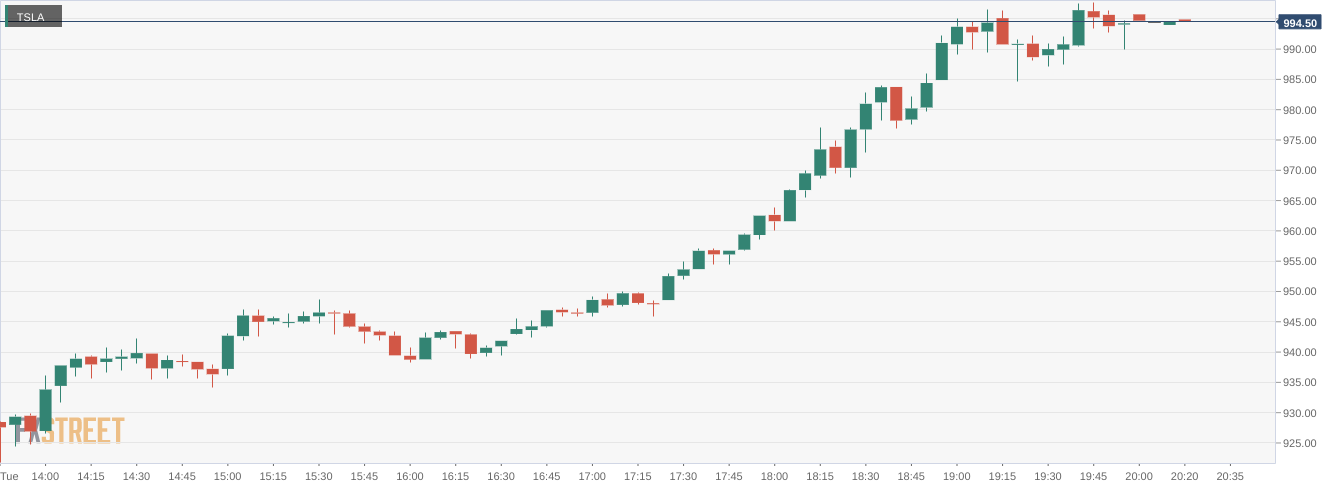Click the tall green candle at 19:40
This screenshot has width=1340, height=489.
[1078, 28]
